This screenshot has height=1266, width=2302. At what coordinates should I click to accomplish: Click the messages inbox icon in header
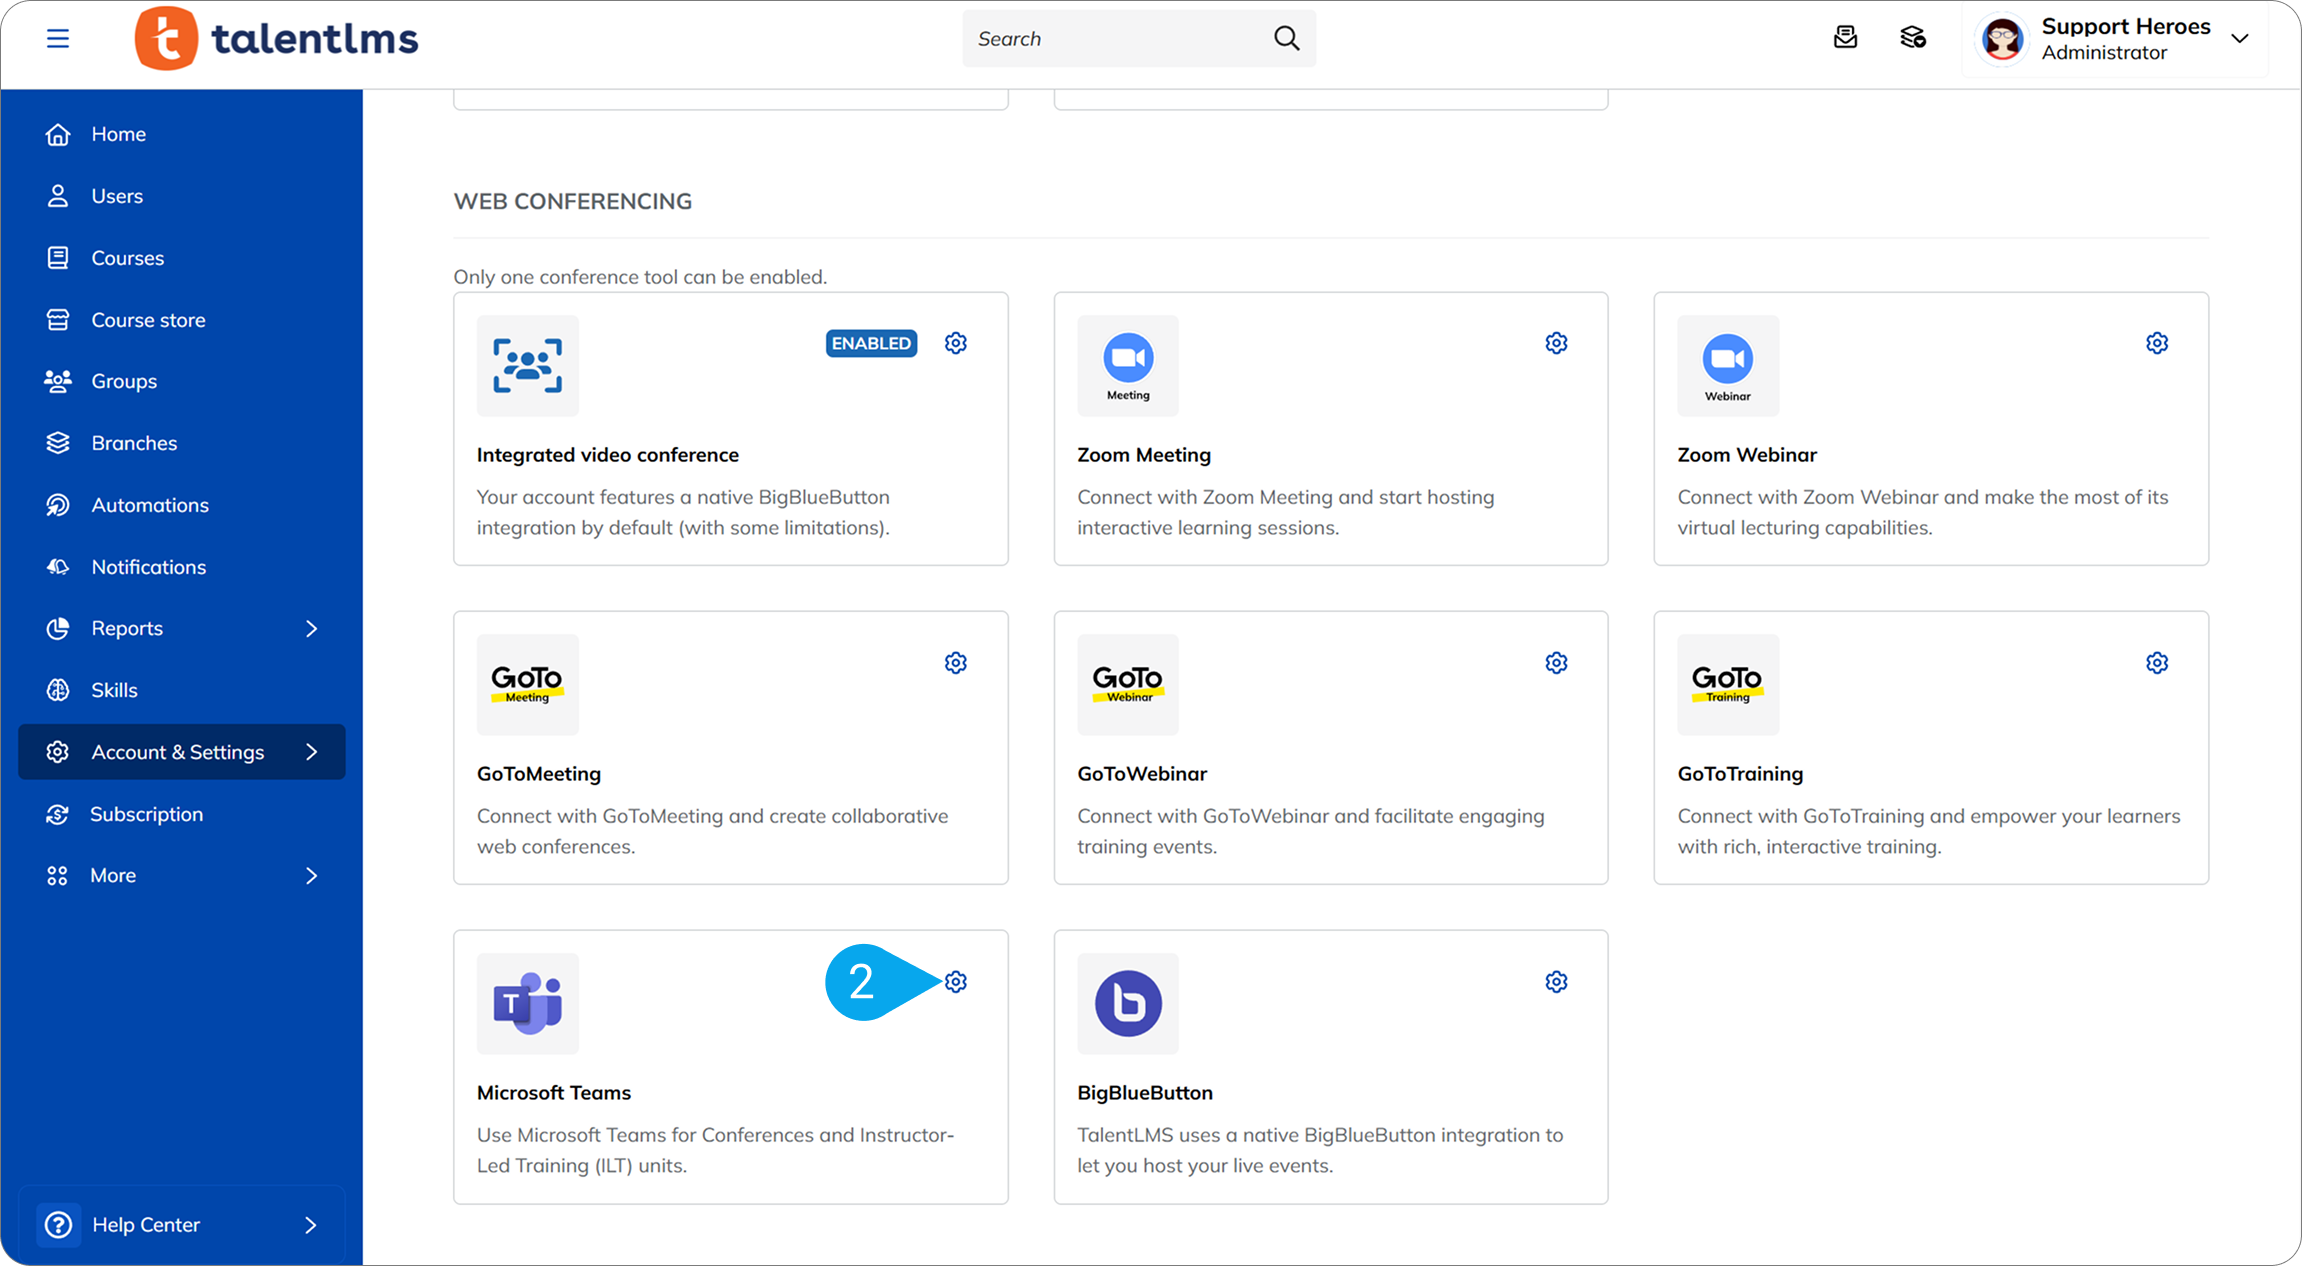tap(1845, 38)
